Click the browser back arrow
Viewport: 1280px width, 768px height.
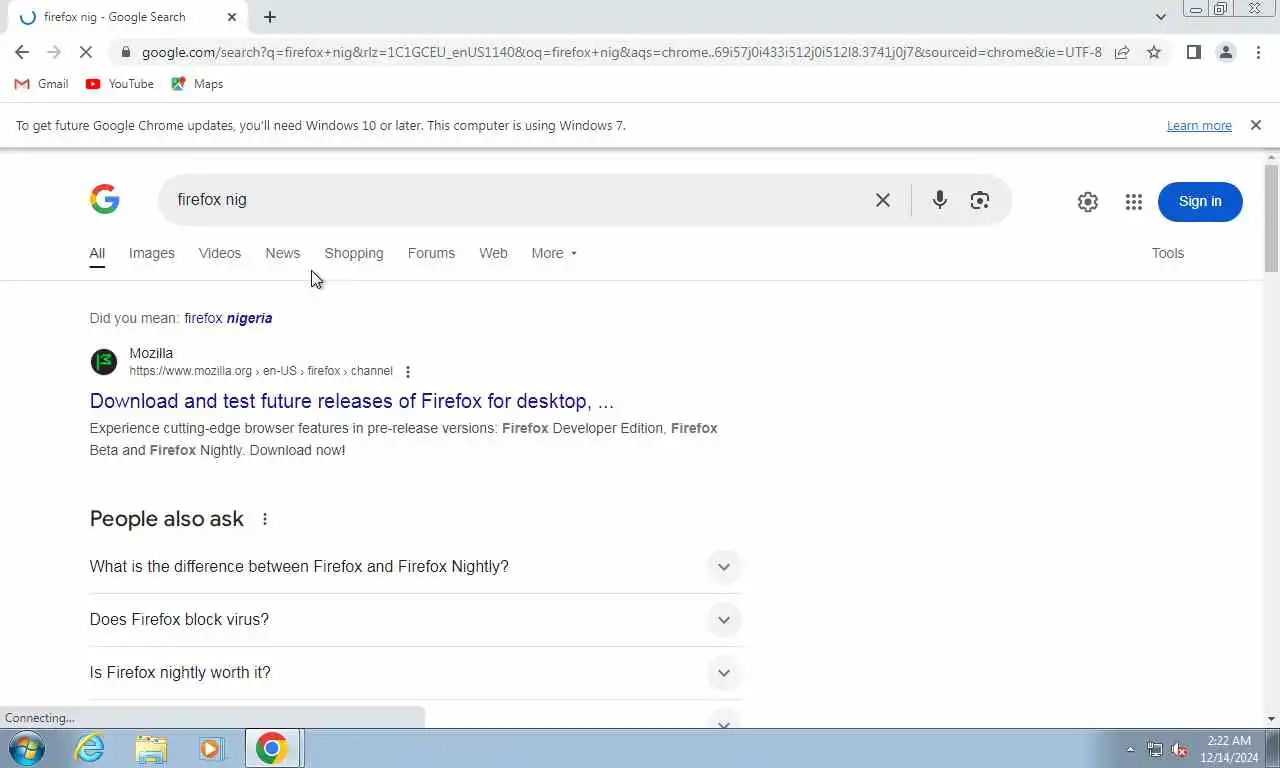(x=22, y=52)
